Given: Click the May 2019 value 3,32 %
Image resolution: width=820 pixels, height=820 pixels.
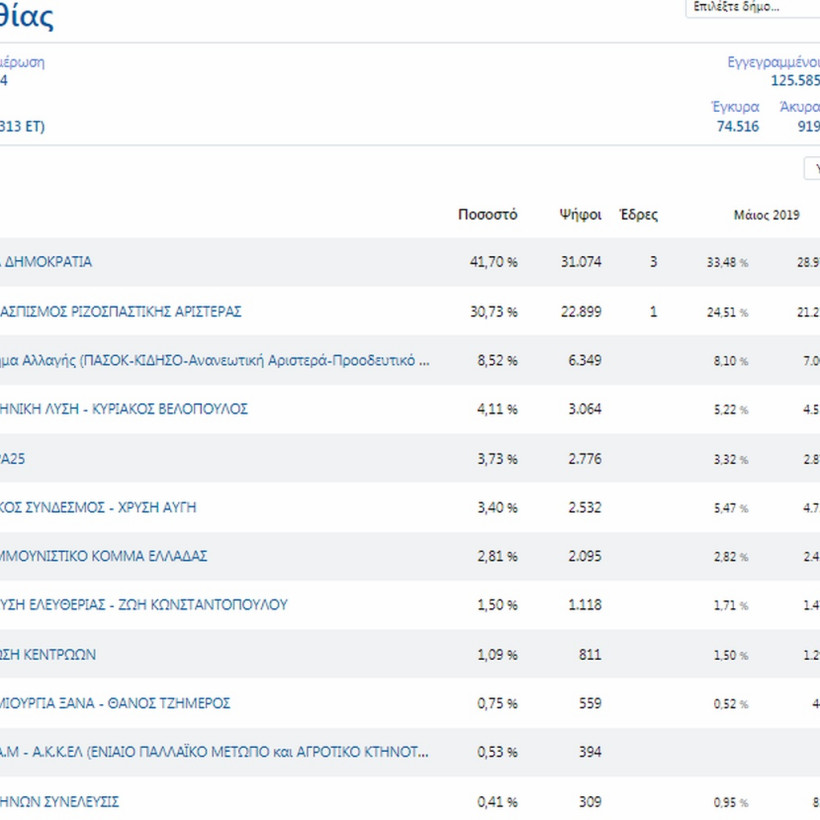Looking at the screenshot, I should [x=731, y=460].
